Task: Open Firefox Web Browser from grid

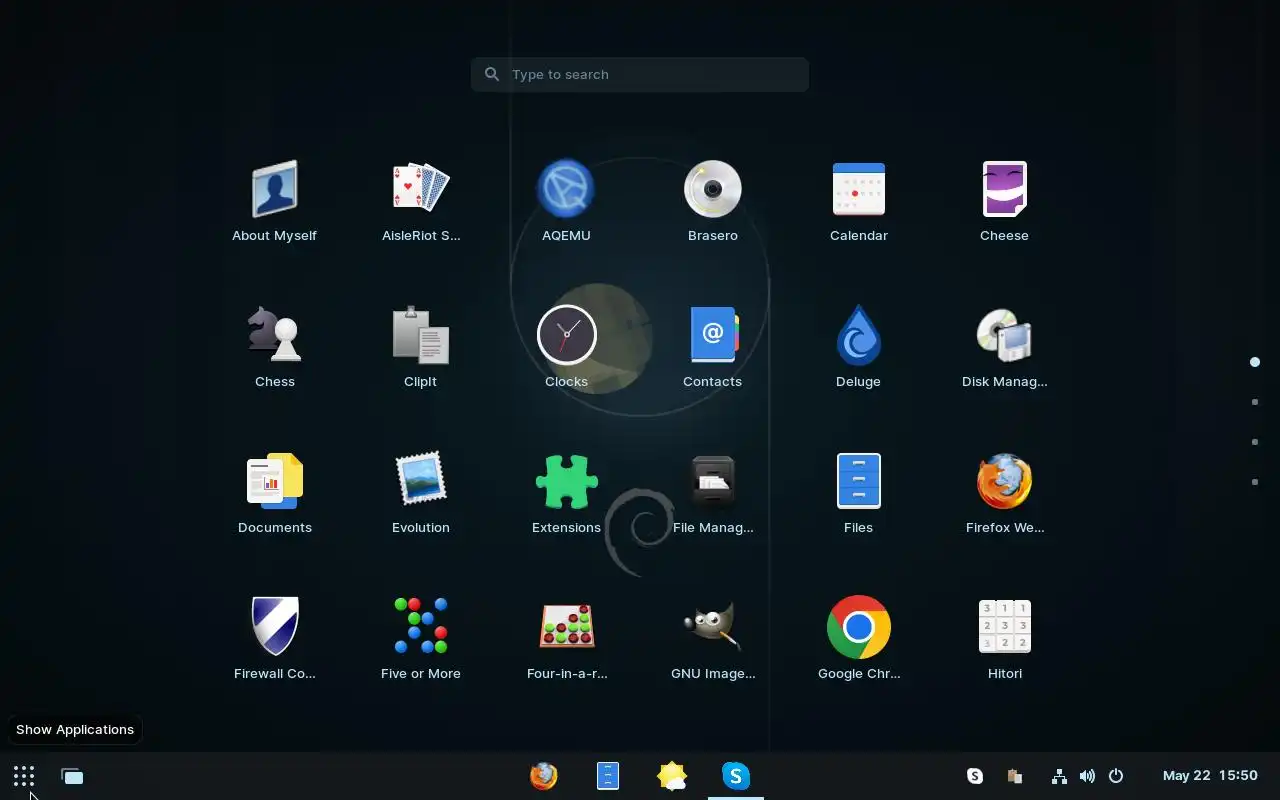Action: click(x=1004, y=493)
